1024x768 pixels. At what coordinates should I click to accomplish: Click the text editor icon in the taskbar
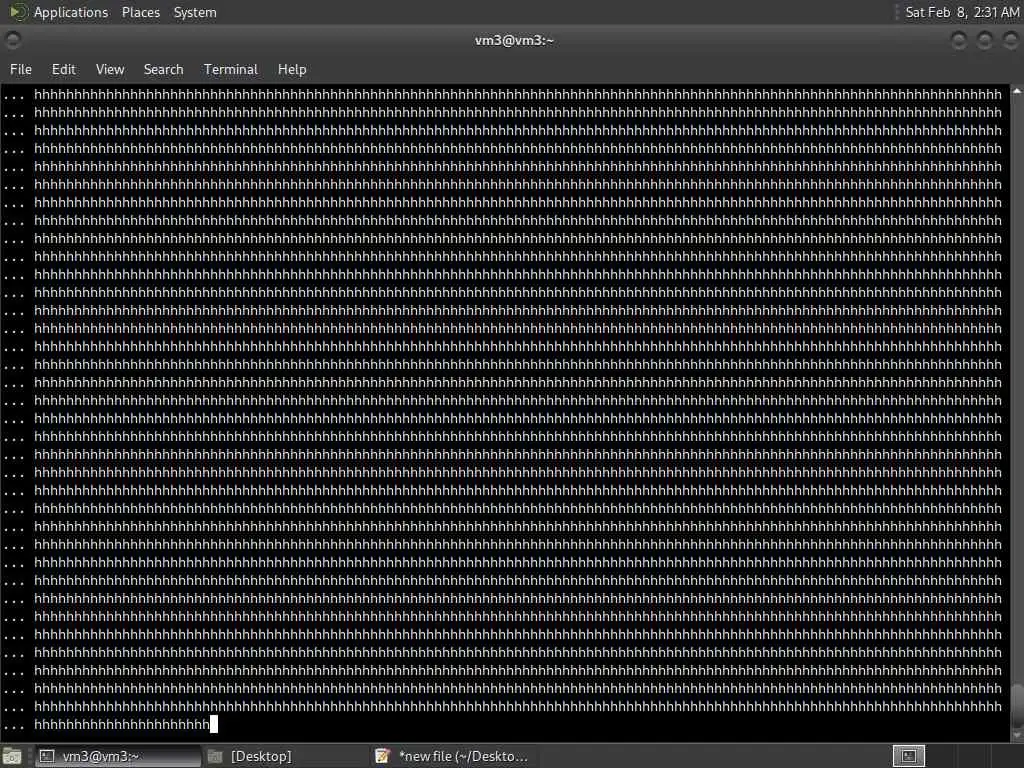pyautogui.click(x=382, y=756)
